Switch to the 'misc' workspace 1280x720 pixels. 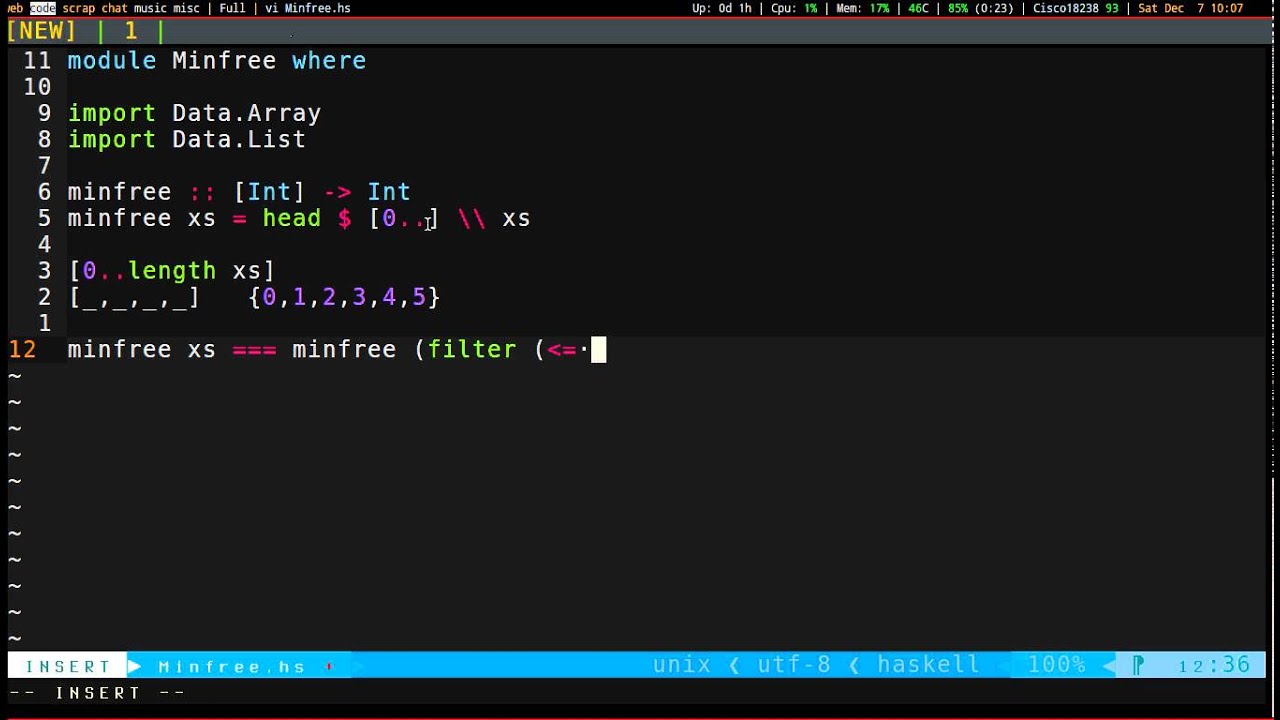pyautogui.click(x=185, y=8)
